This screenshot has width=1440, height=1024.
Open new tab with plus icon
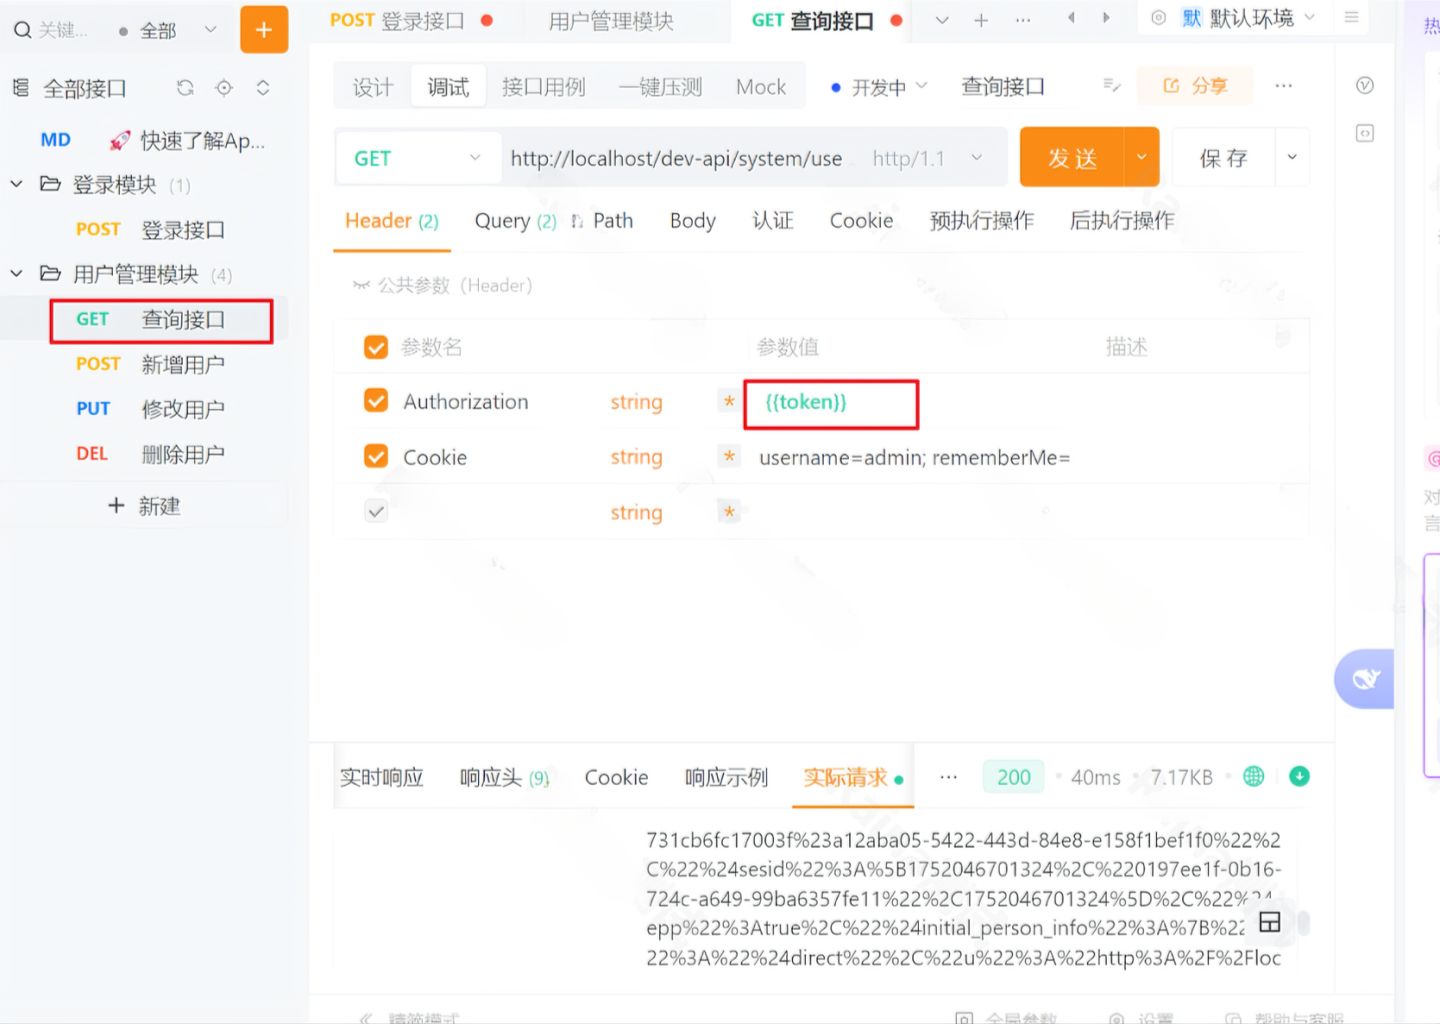point(981,20)
